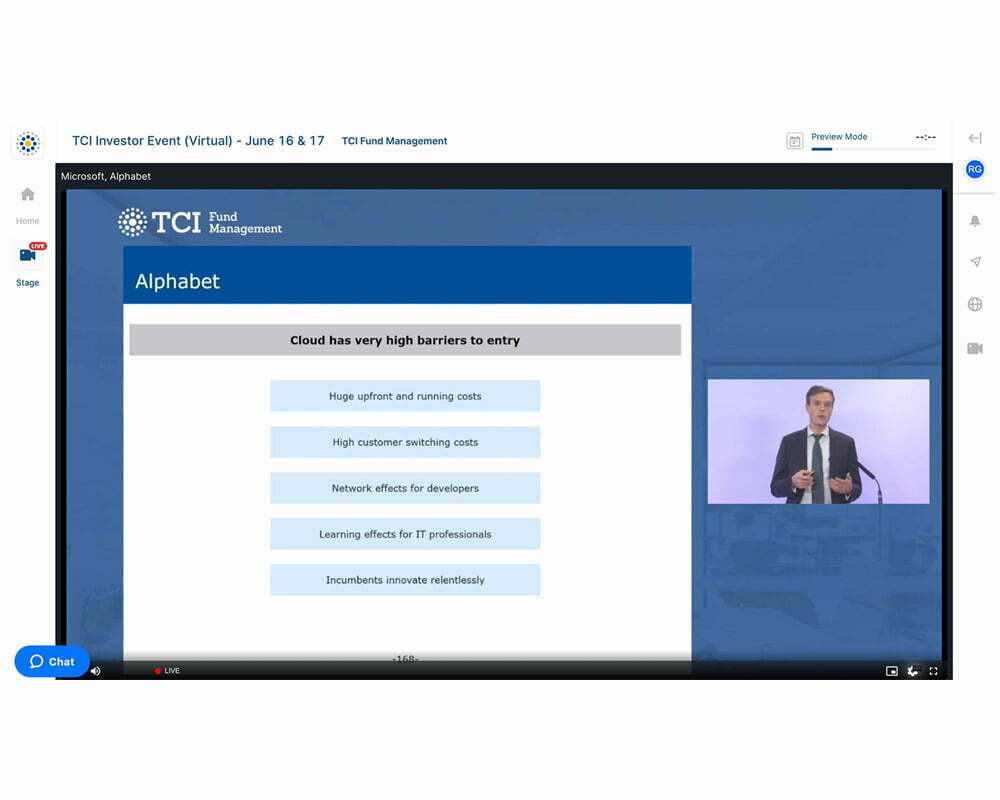Click 'Huge upfront and running costs' box
Viewport: 1000px width, 800px height.
(405, 396)
